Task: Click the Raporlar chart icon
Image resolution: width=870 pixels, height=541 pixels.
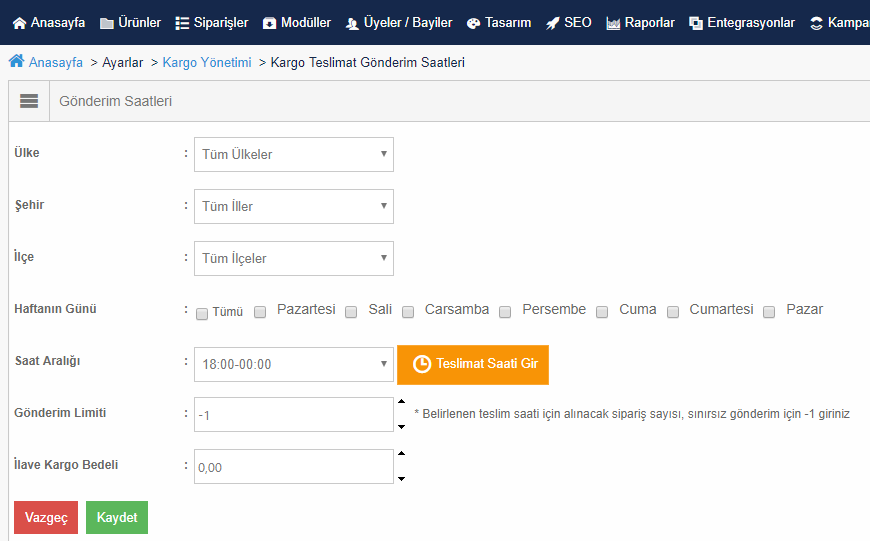Action: pyautogui.click(x=613, y=23)
